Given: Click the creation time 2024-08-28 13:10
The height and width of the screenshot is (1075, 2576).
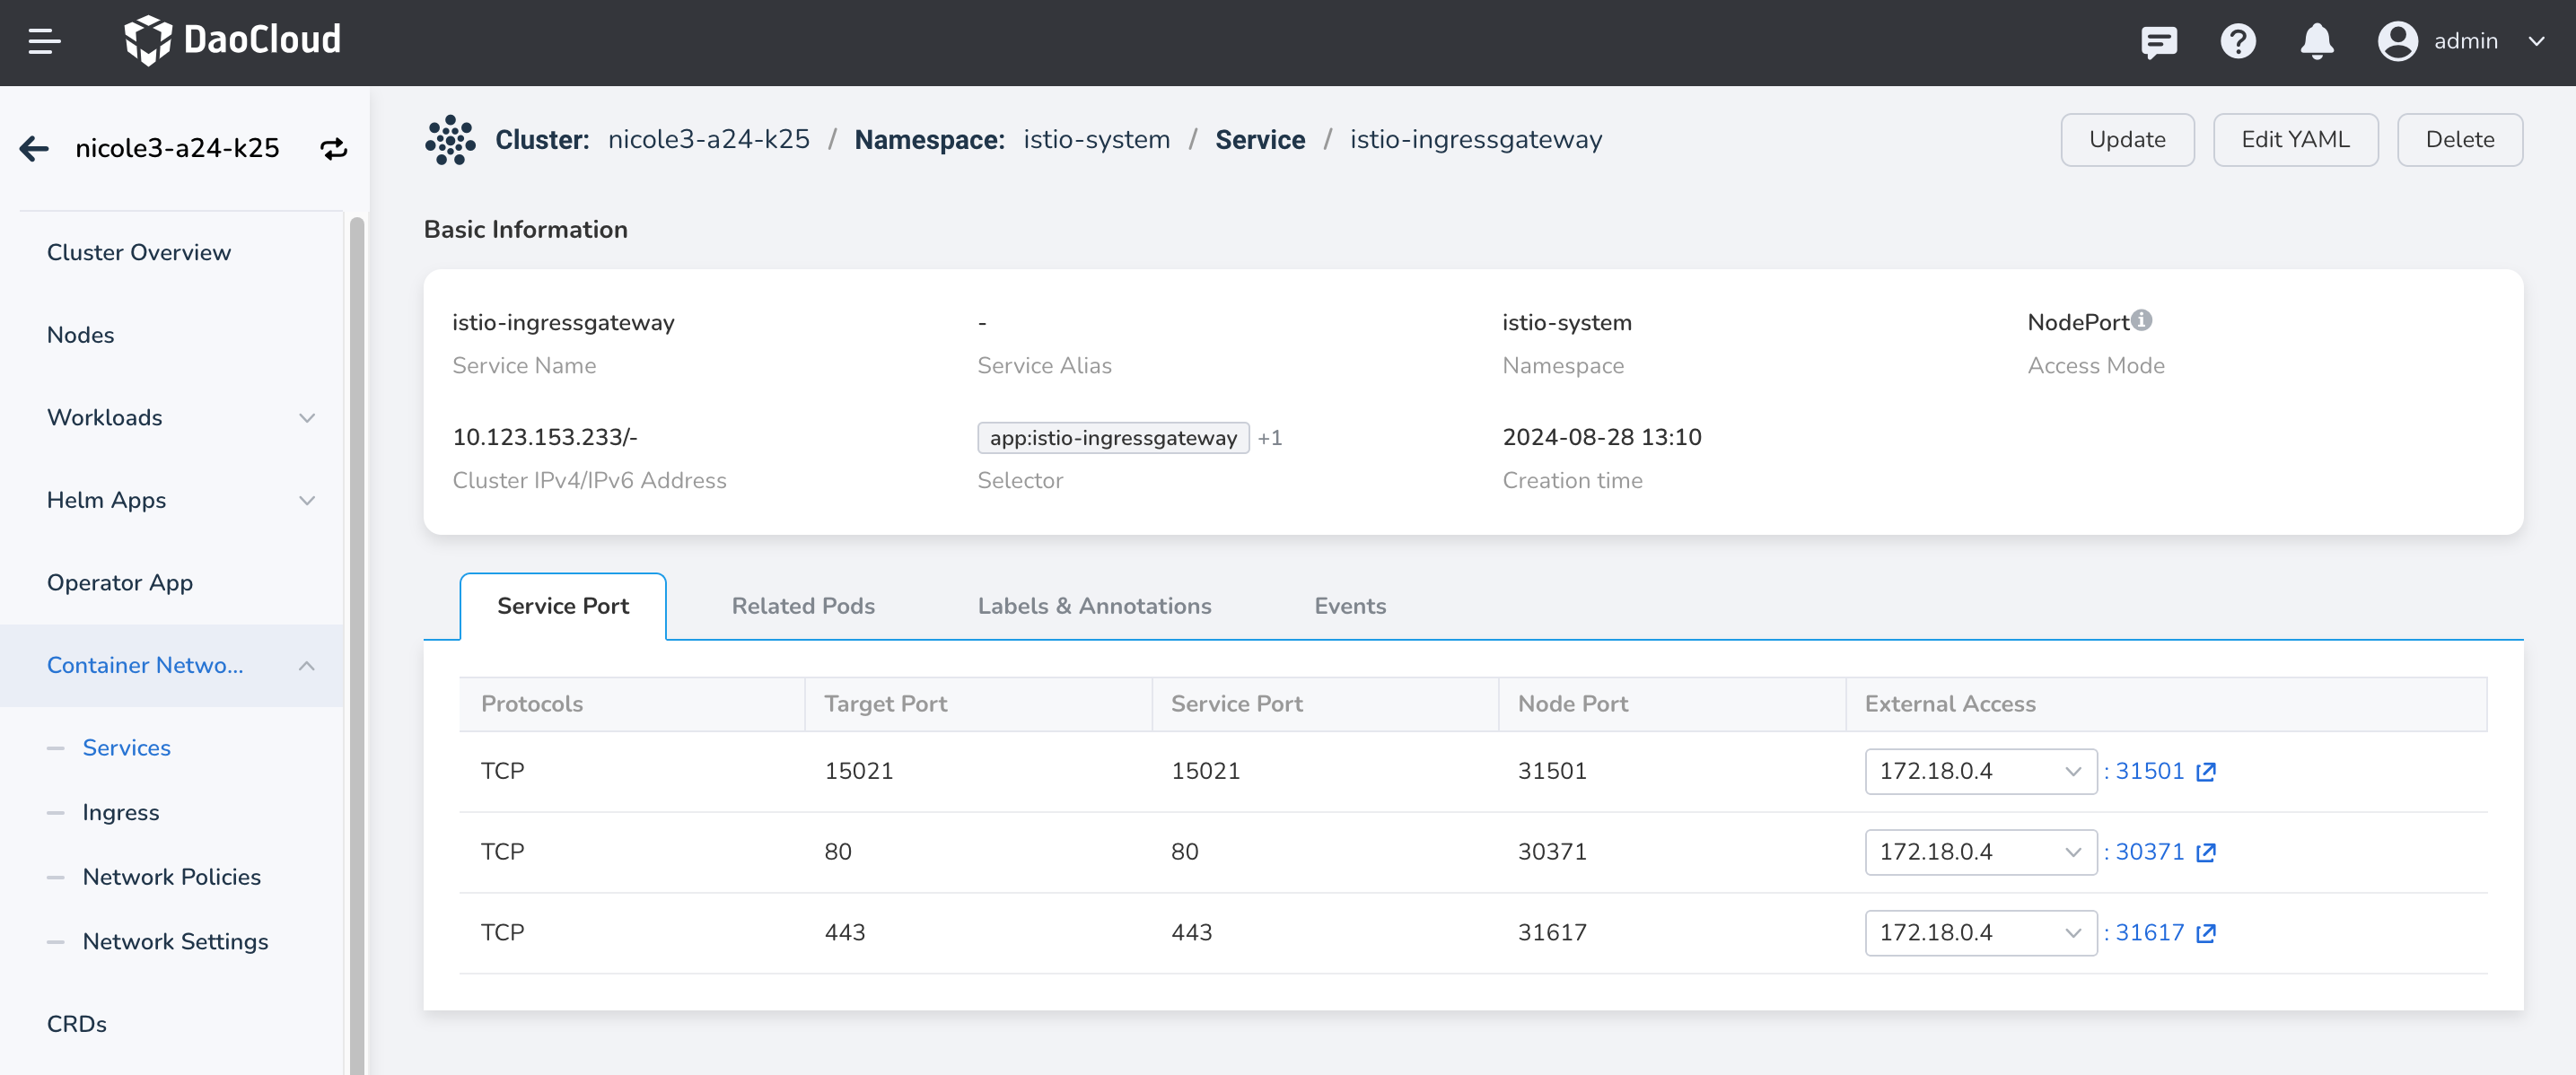Looking at the screenshot, I should pyautogui.click(x=1601, y=438).
